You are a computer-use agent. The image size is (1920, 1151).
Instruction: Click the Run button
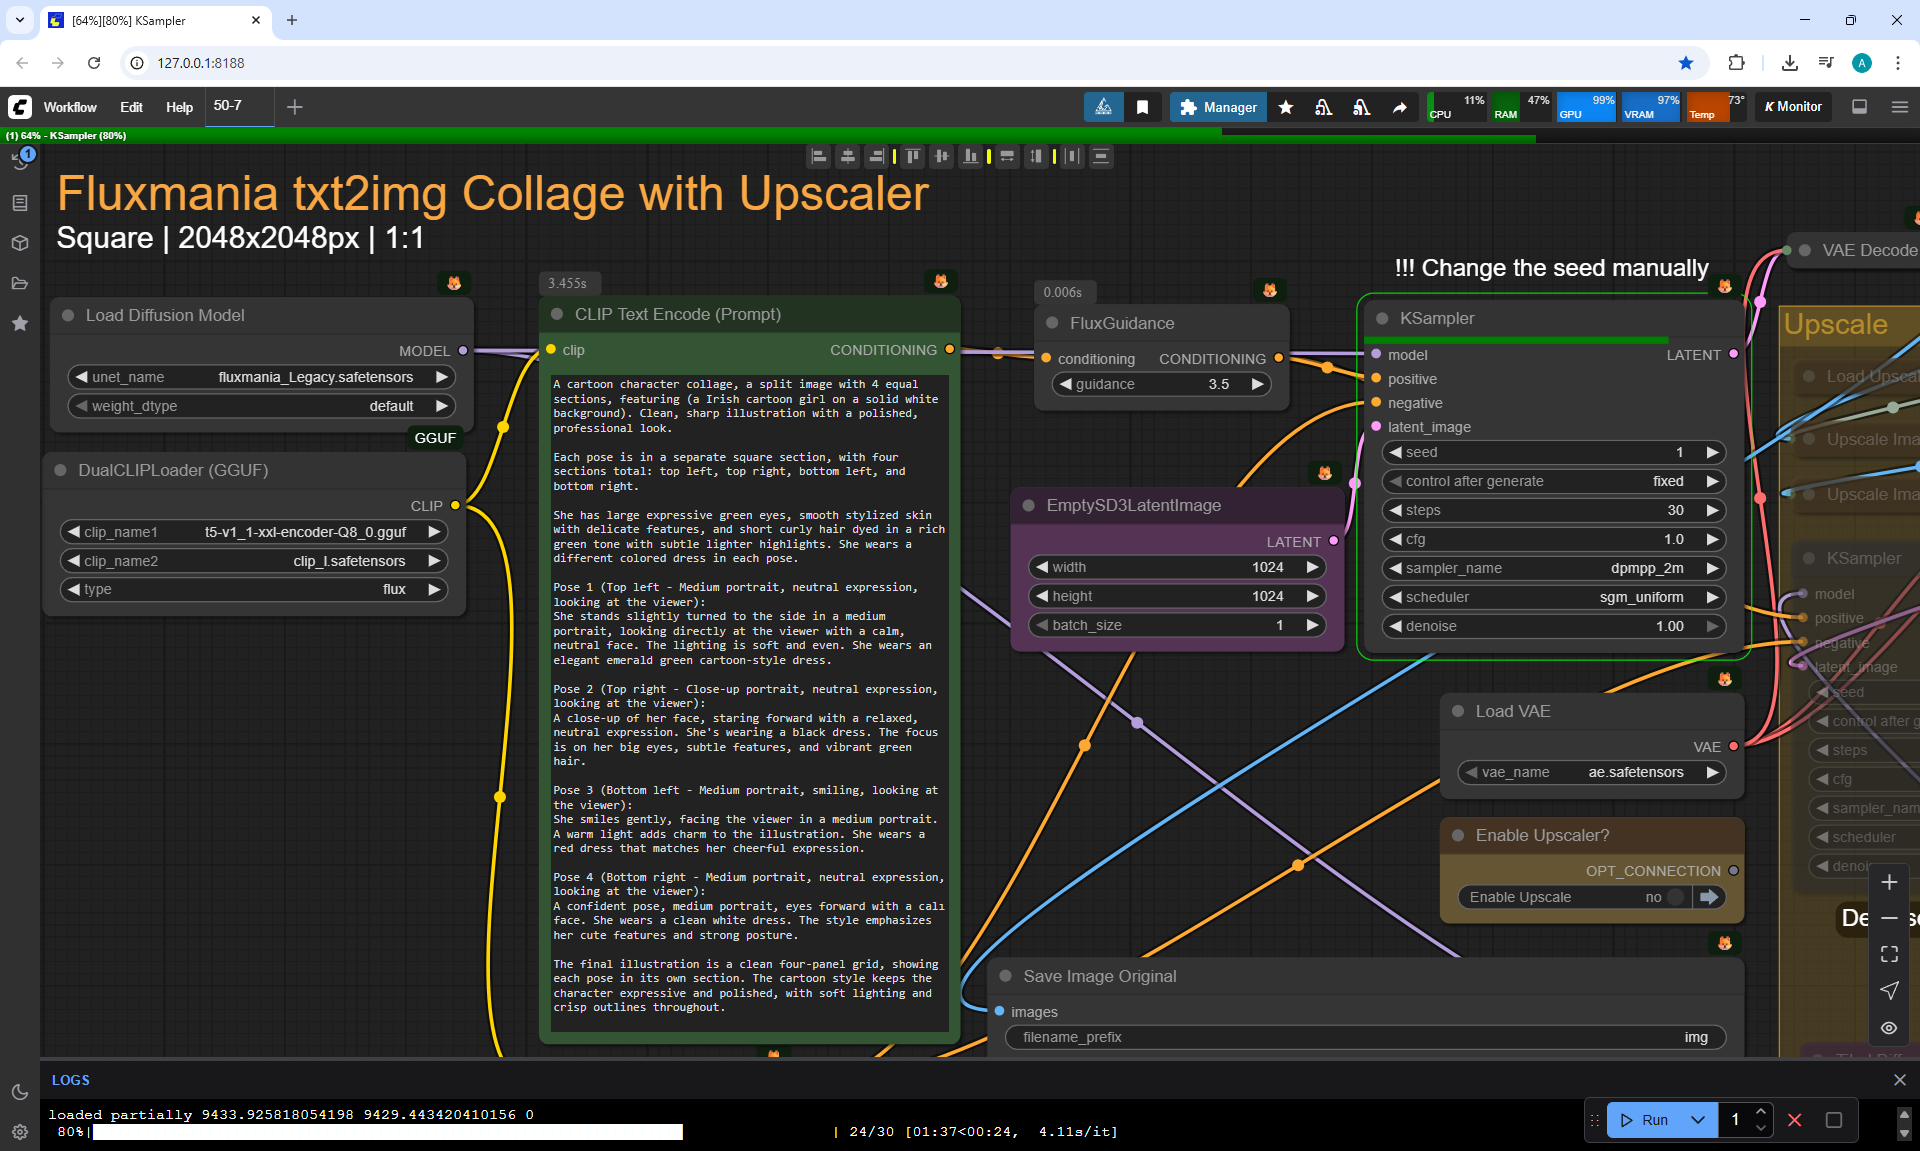coord(1645,1120)
